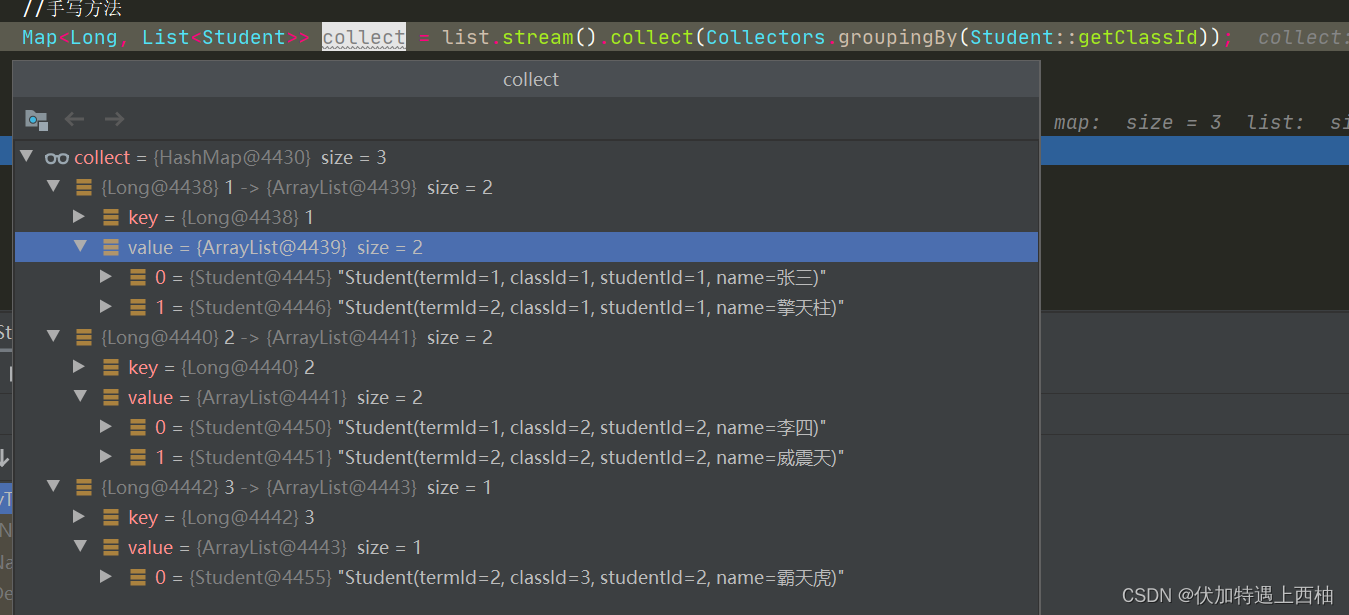Viewport: 1349px width, 615px height.
Task: Click the glasses watch icon beside collect
Action: (x=57, y=158)
